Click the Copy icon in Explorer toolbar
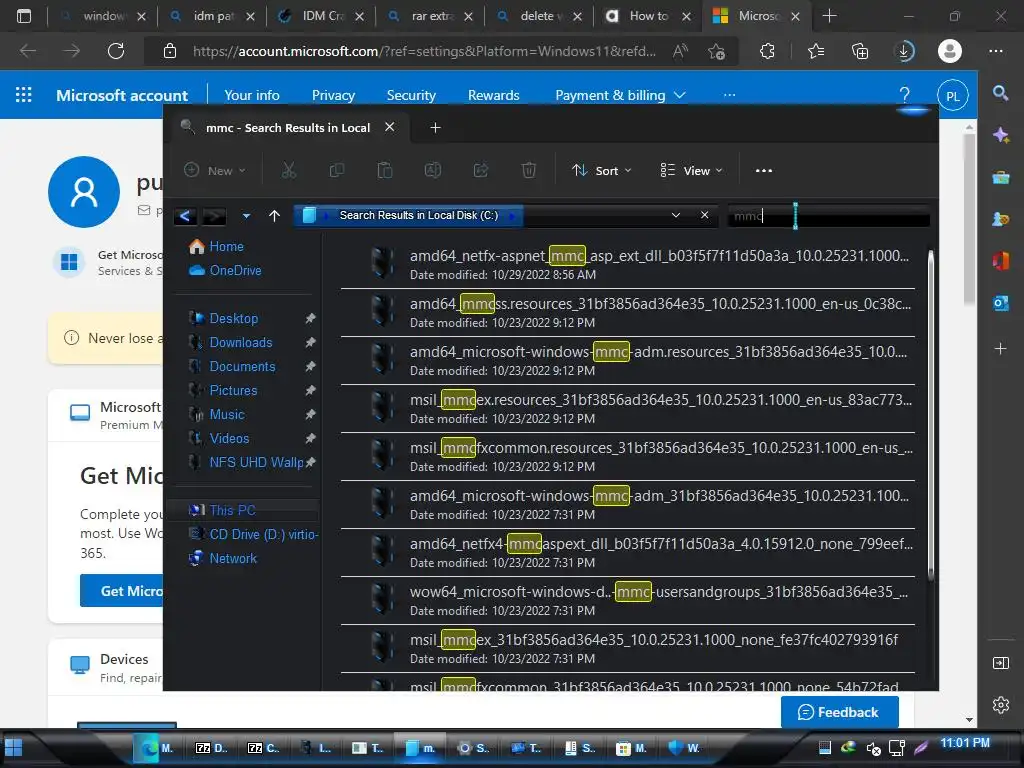Viewport: 1024px width, 768px height. tap(336, 170)
